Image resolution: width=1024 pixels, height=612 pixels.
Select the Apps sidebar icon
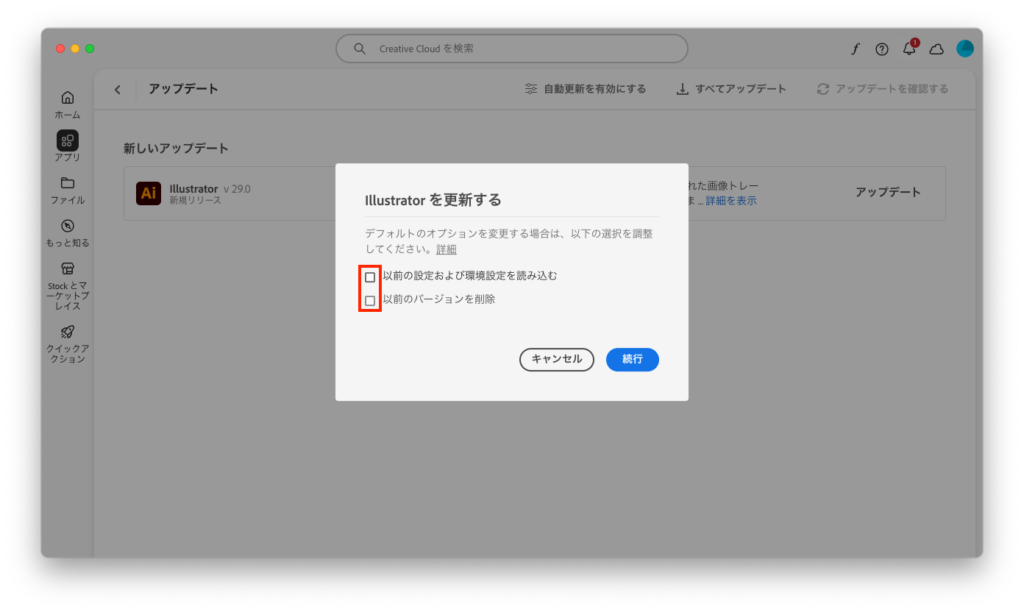pyautogui.click(x=67, y=141)
